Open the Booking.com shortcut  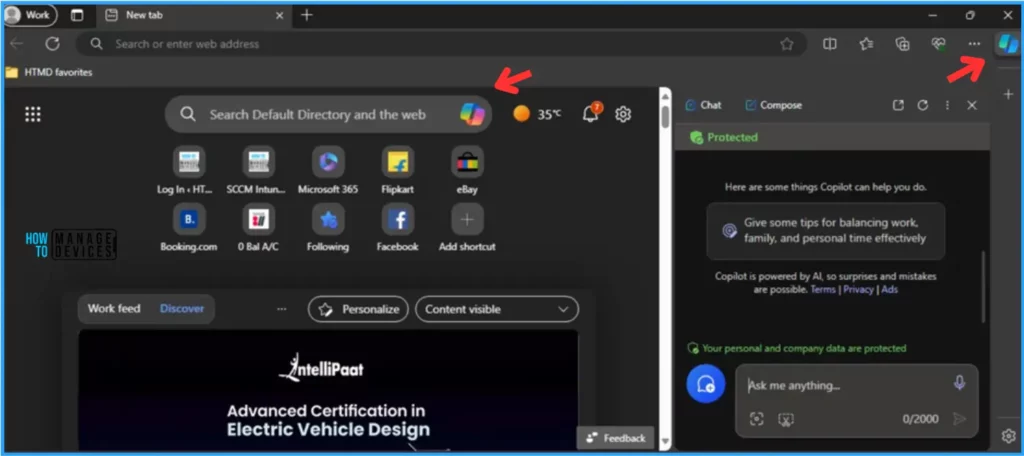pyautogui.click(x=189, y=228)
